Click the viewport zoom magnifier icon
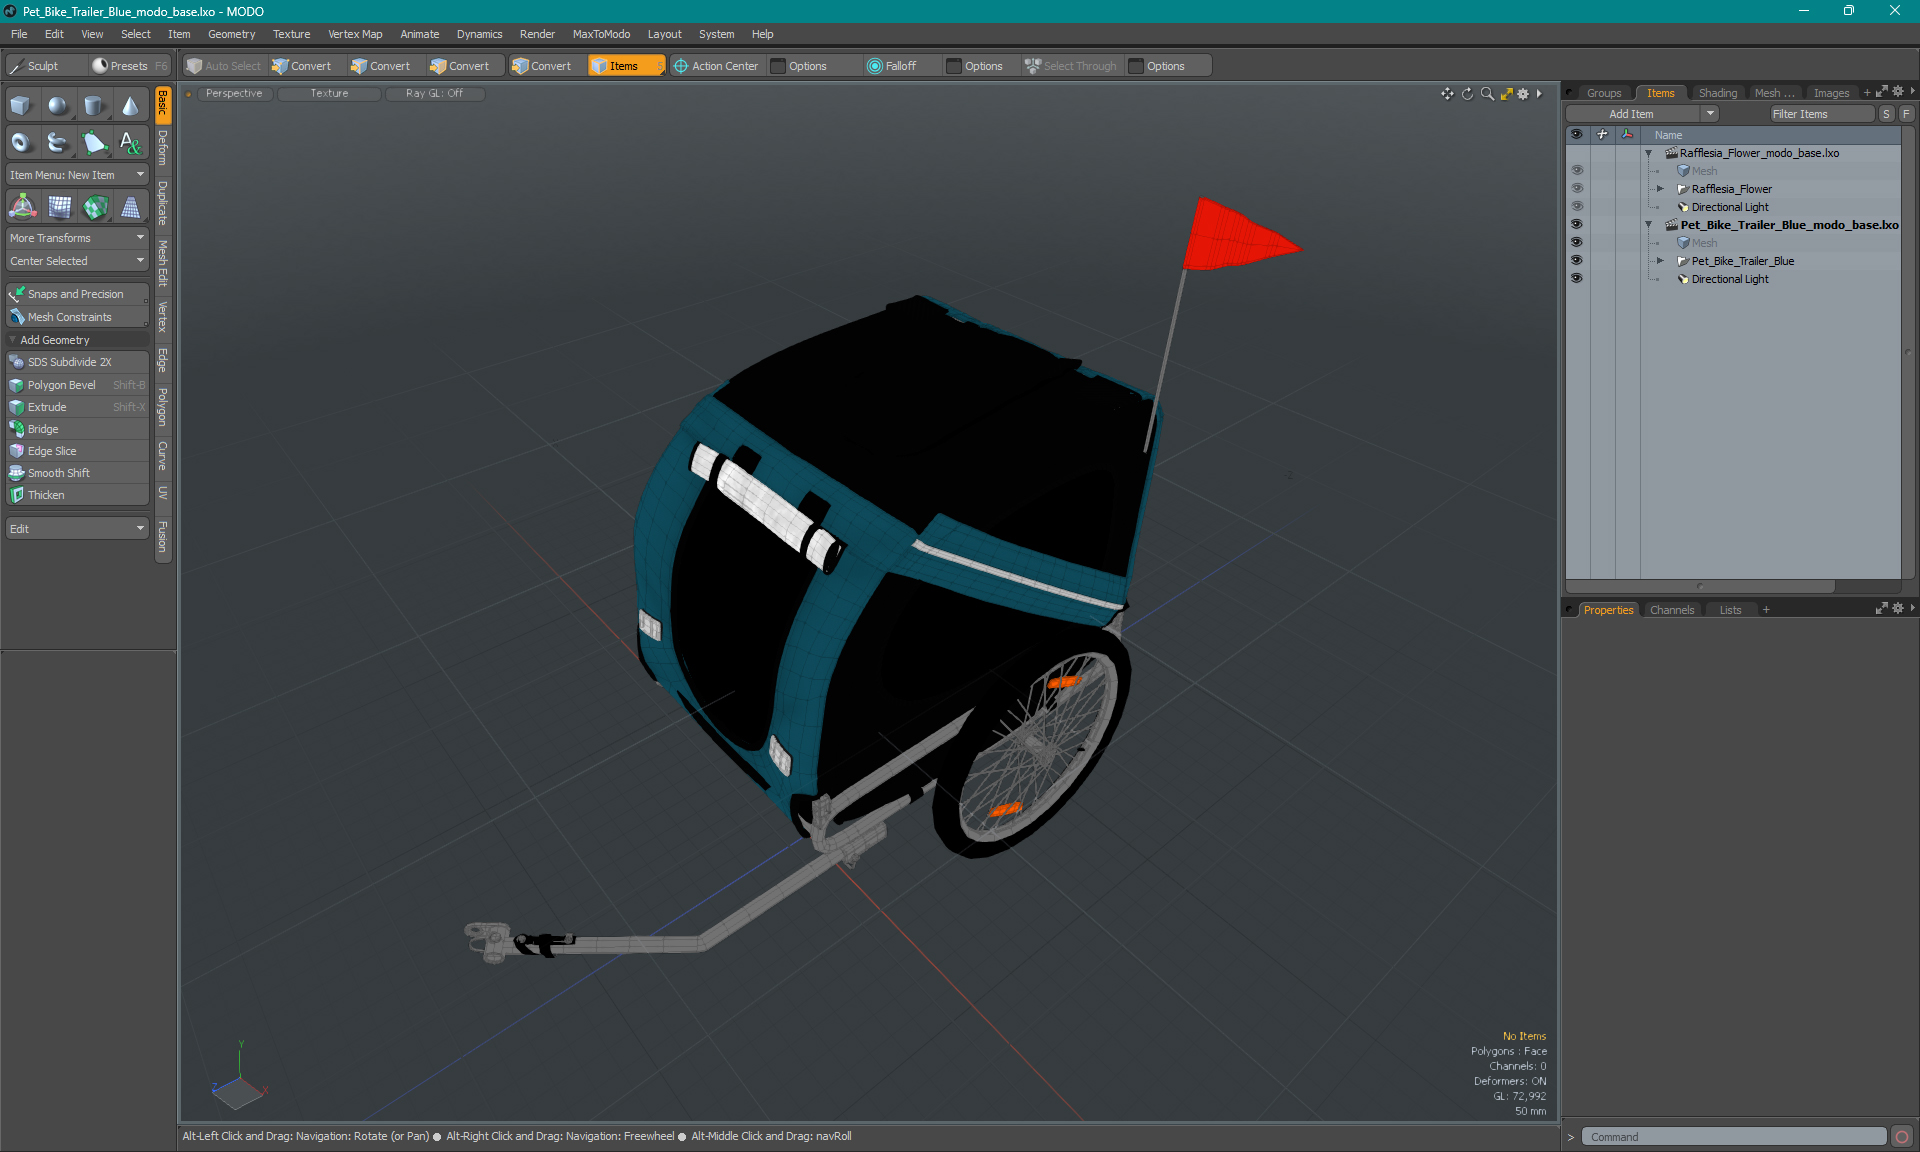Screen dimensions: 1920x1152 [1487, 94]
